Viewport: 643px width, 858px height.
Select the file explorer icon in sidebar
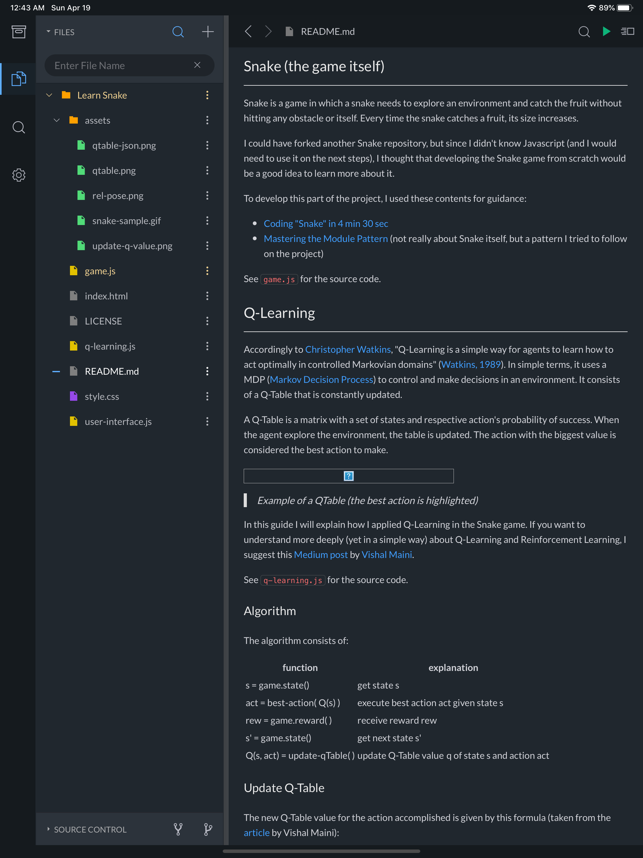pos(19,79)
